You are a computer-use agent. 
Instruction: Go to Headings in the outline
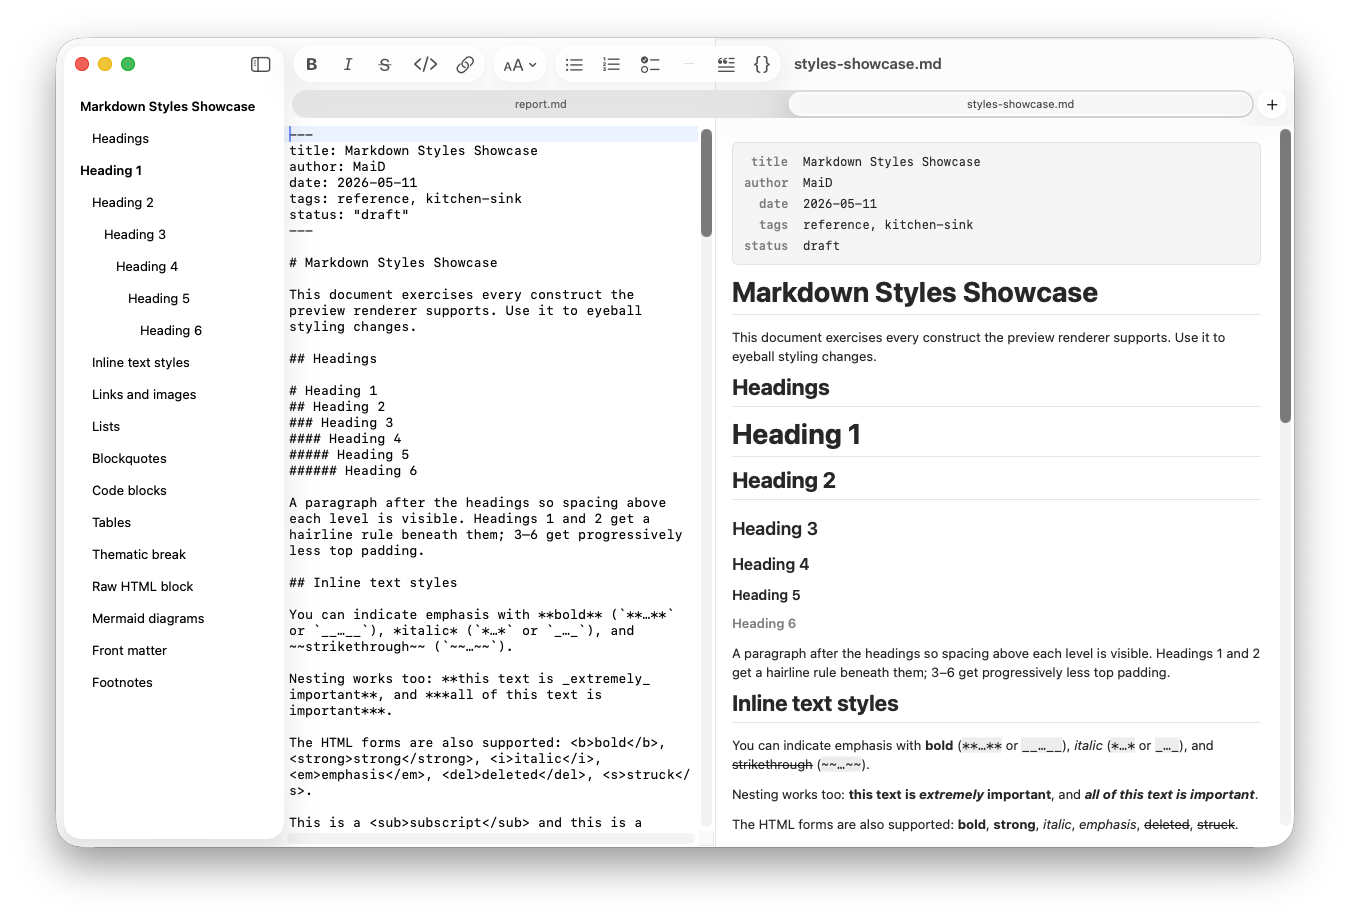[x=120, y=138]
